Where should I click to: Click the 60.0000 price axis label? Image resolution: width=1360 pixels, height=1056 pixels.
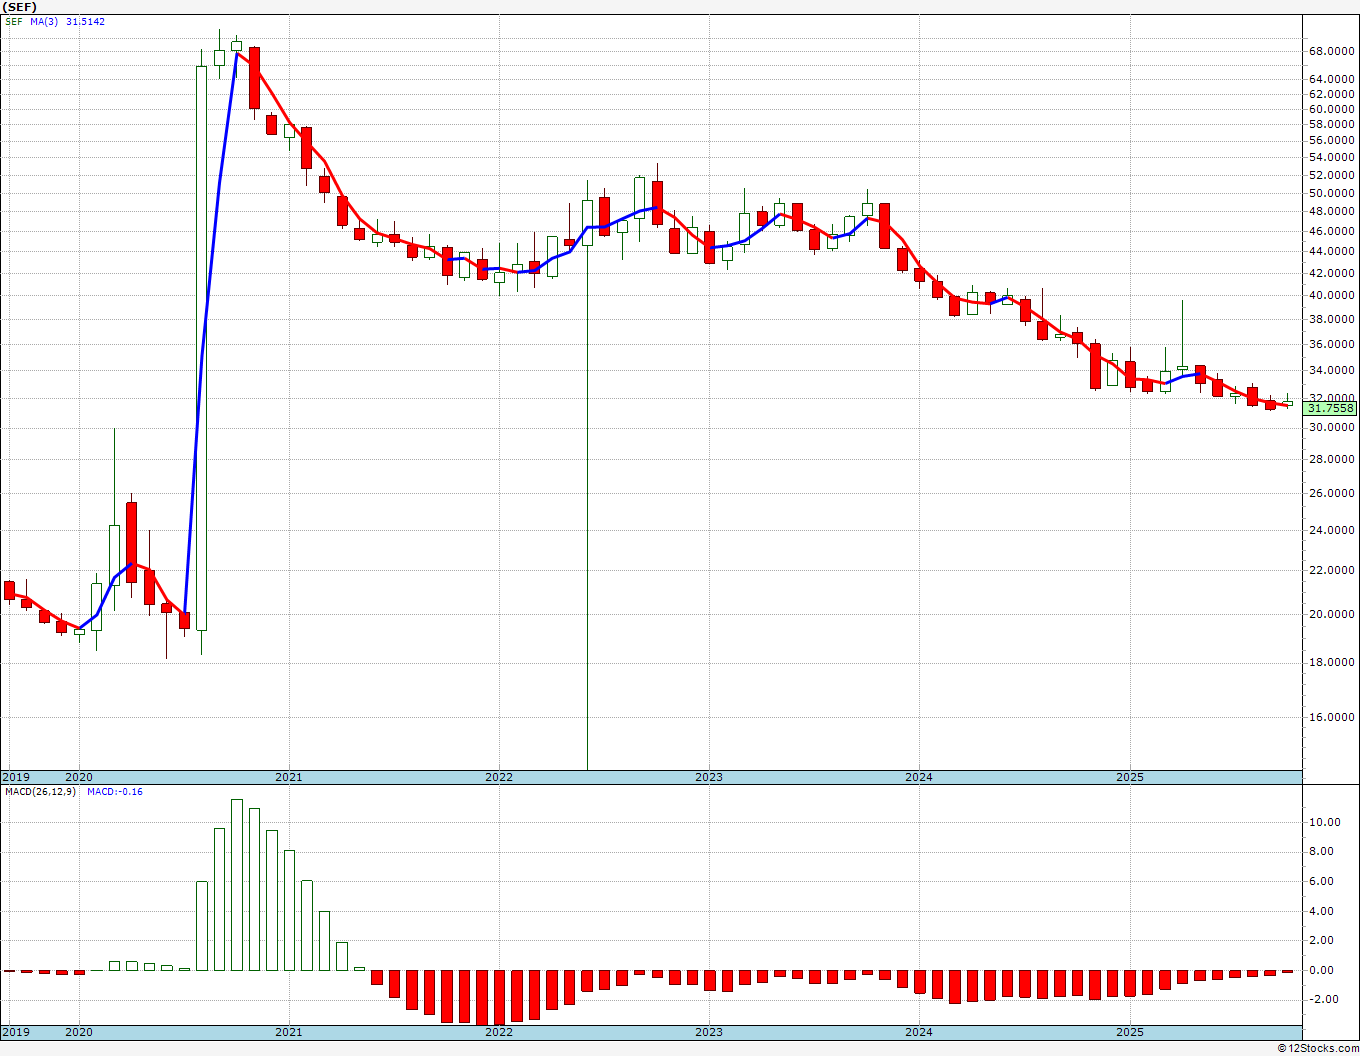coord(1332,110)
